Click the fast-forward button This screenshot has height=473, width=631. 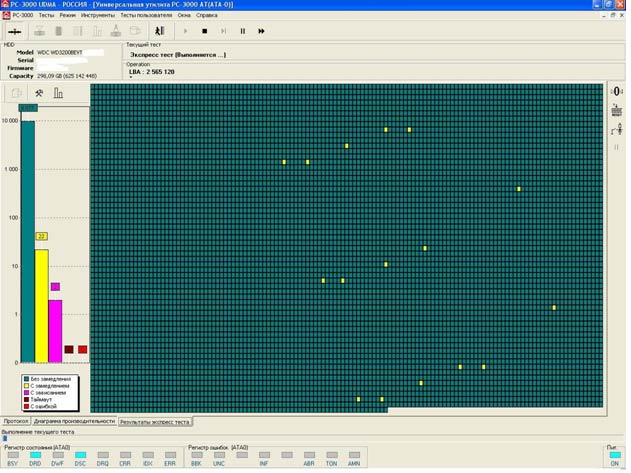pyautogui.click(x=261, y=31)
